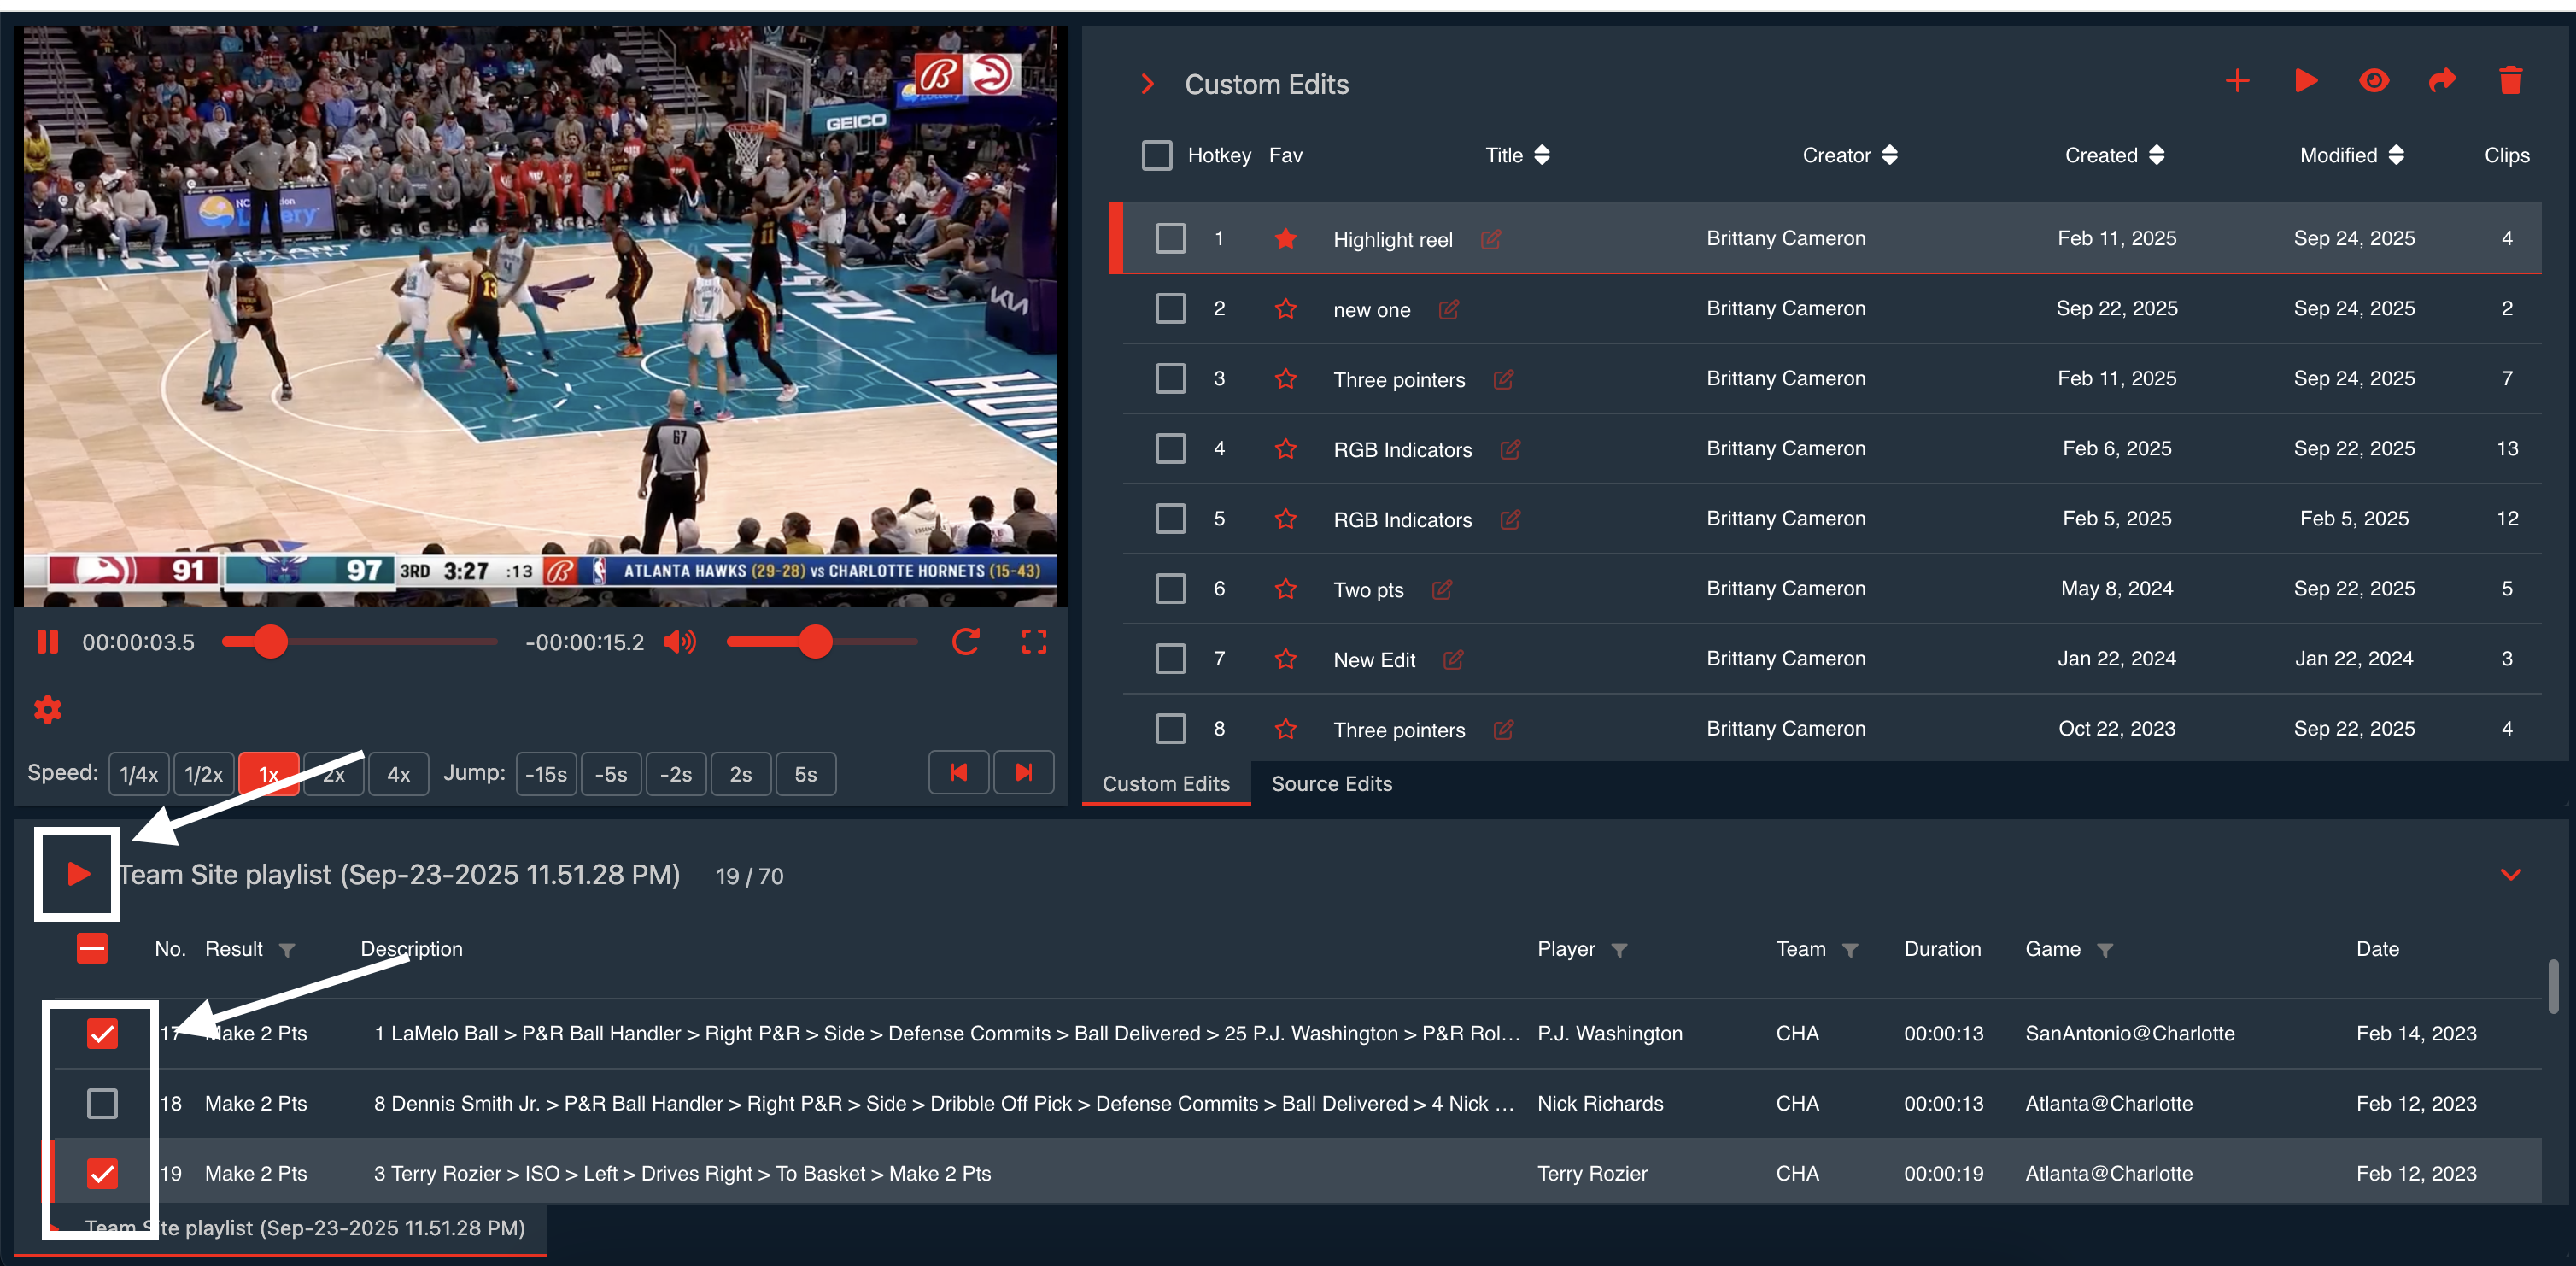Enter fullscreen video mode
Image resolution: width=2576 pixels, height=1266 pixels.
click(1033, 641)
